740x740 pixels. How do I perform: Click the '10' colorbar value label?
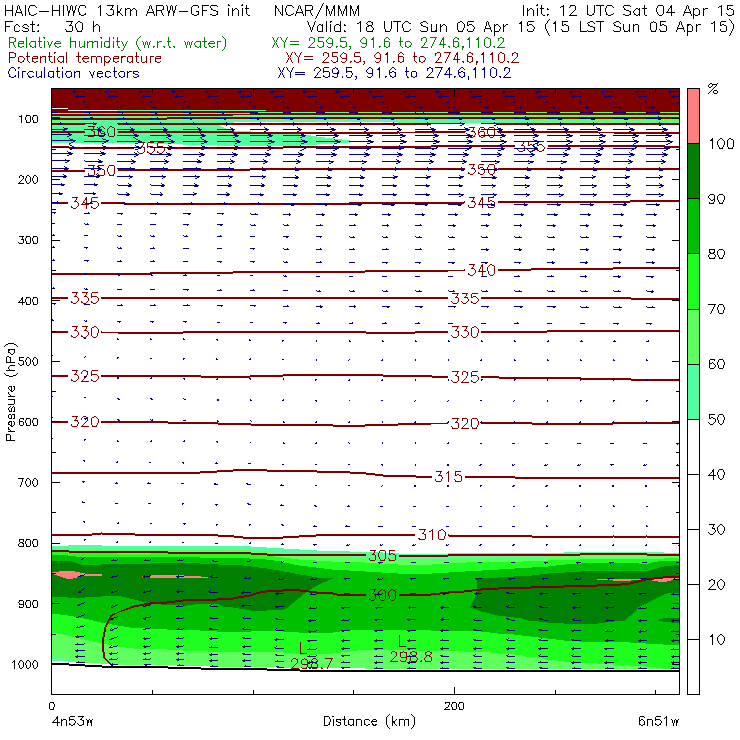click(x=716, y=640)
